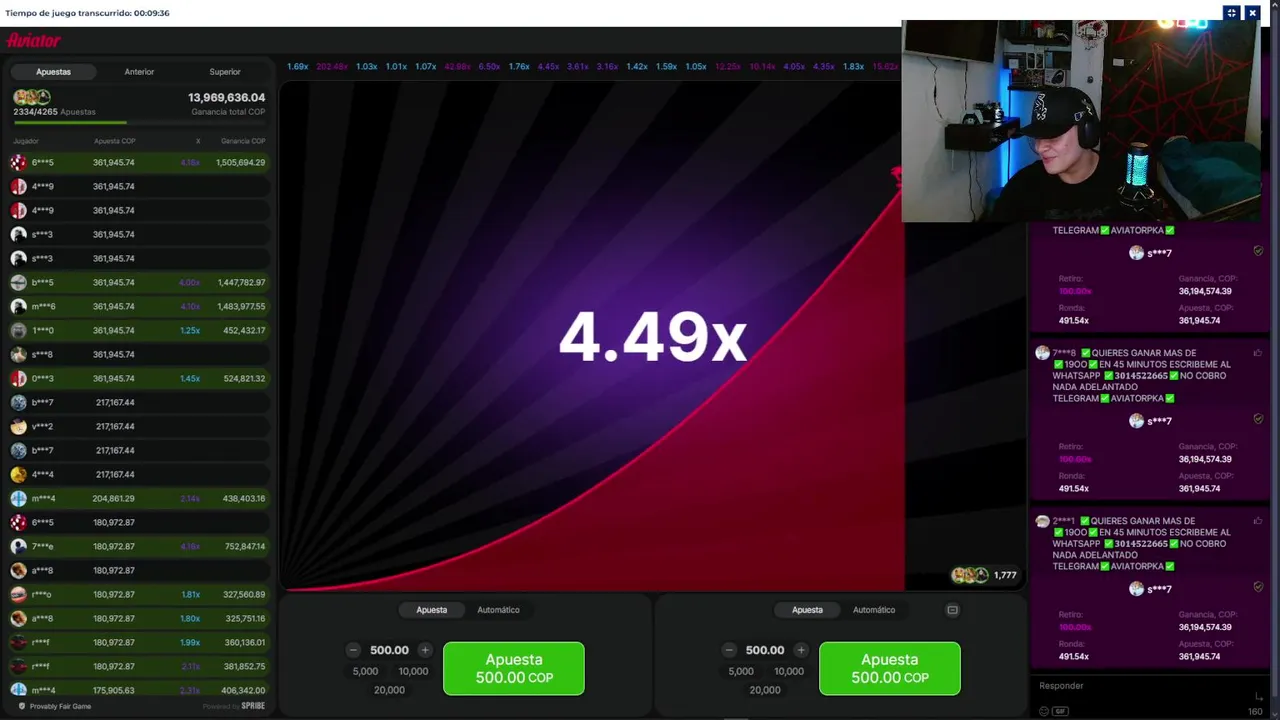Open the GIF picker in chat
This screenshot has width=1280, height=720.
[1061, 711]
